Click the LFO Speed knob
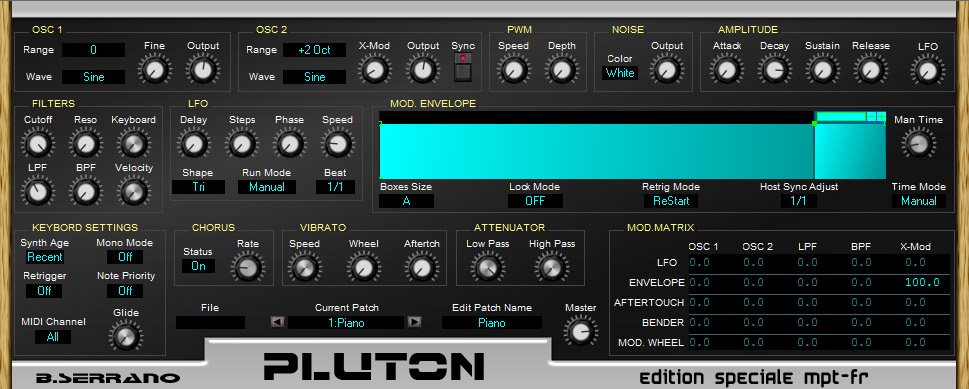The height and width of the screenshot is (389, 969). pos(337,143)
